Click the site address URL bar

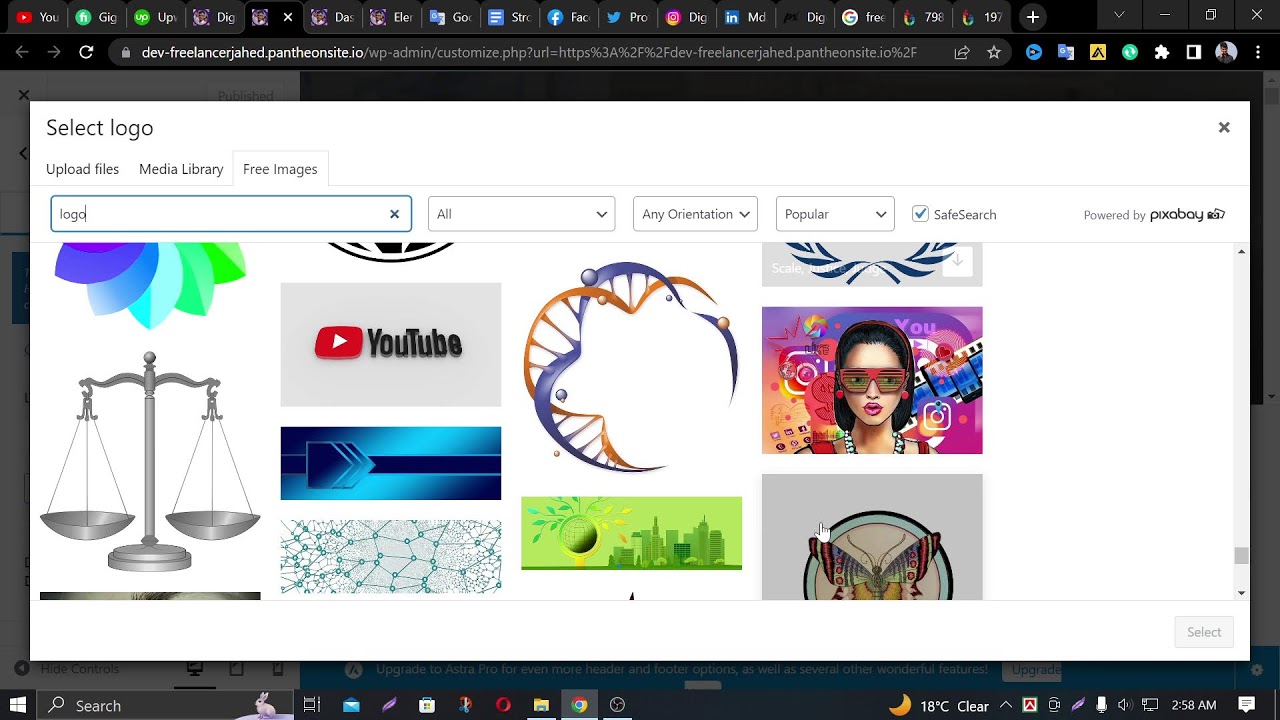click(x=529, y=52)
